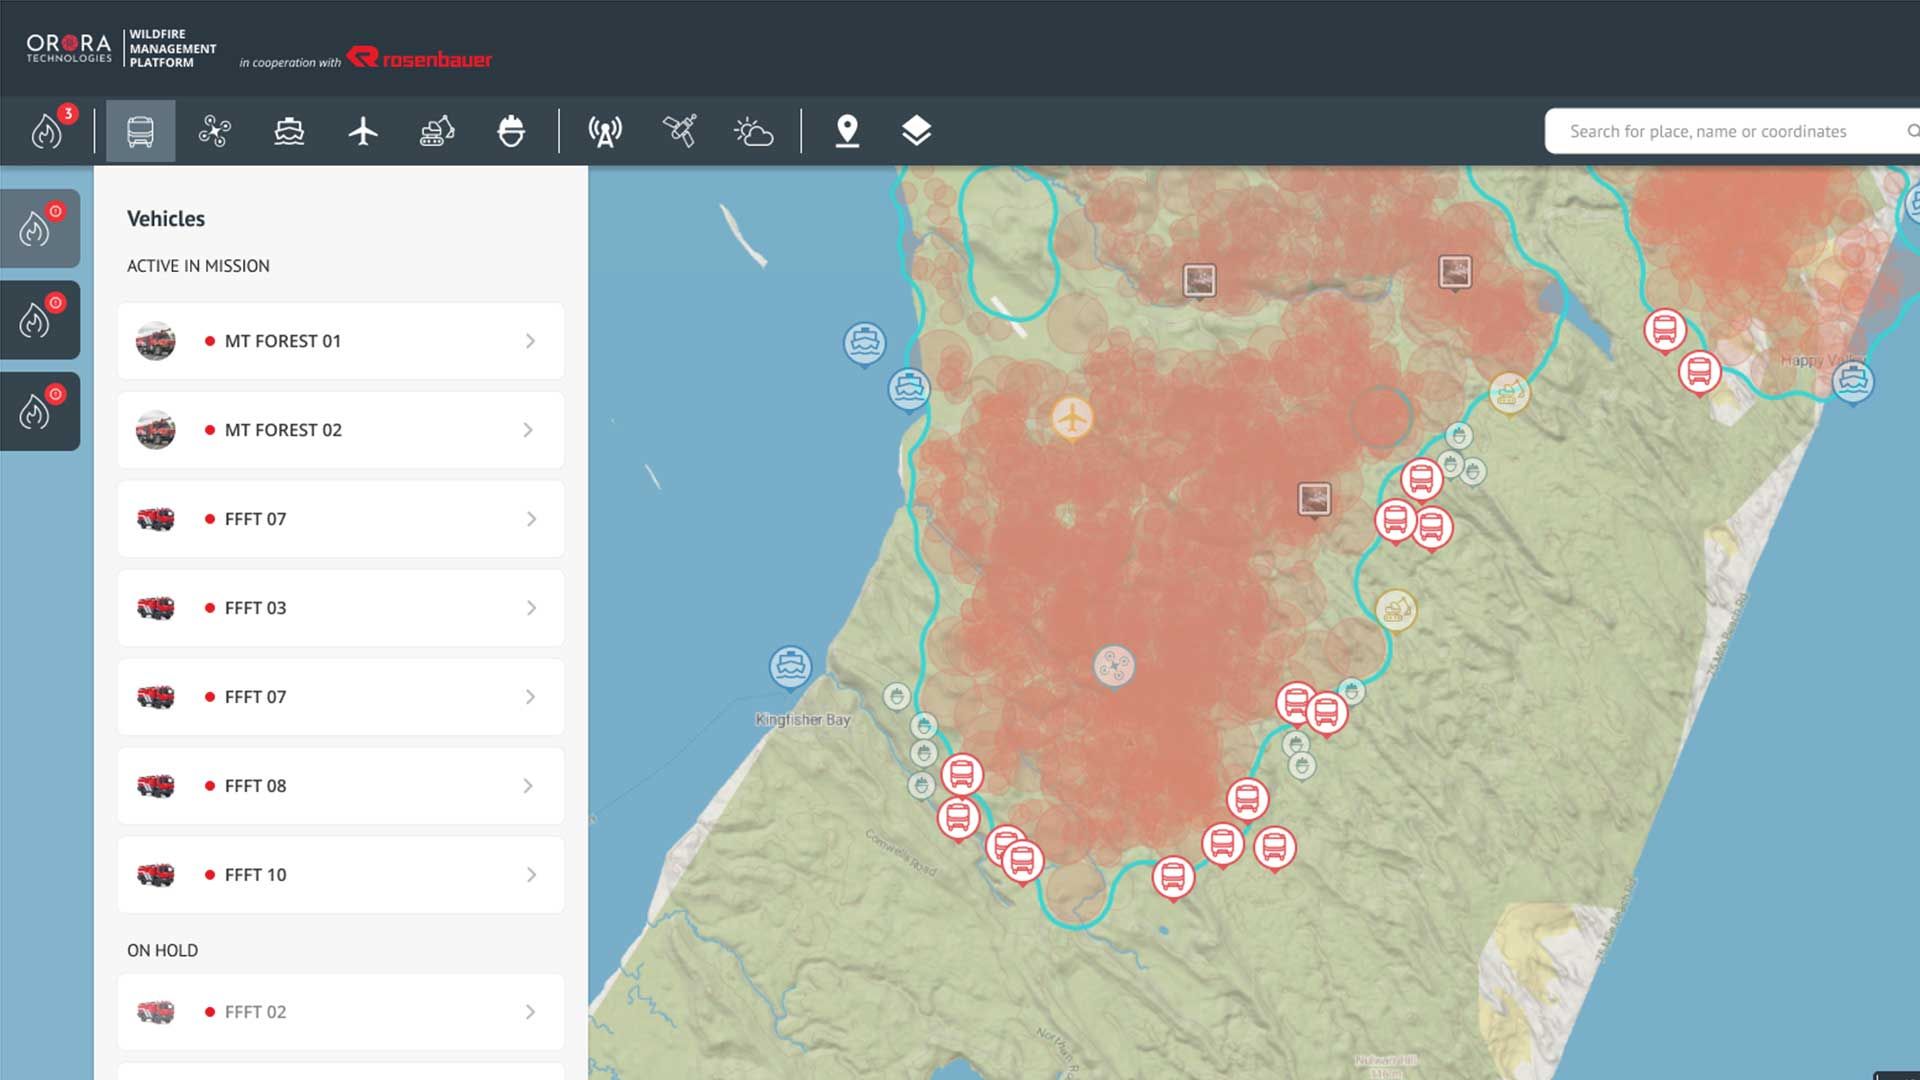This screenshot has height=1080, width=1920.
Task: Toggle the active Vehicles bus toolbar button
Action: pyautogui.click(x=140, y=131)
